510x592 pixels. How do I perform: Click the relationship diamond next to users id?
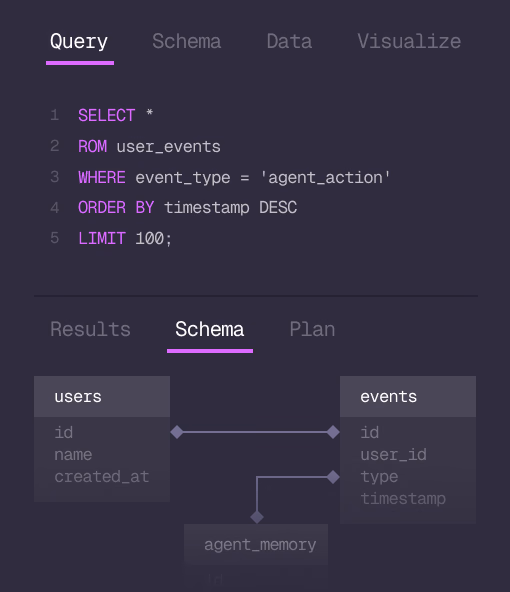177,432
